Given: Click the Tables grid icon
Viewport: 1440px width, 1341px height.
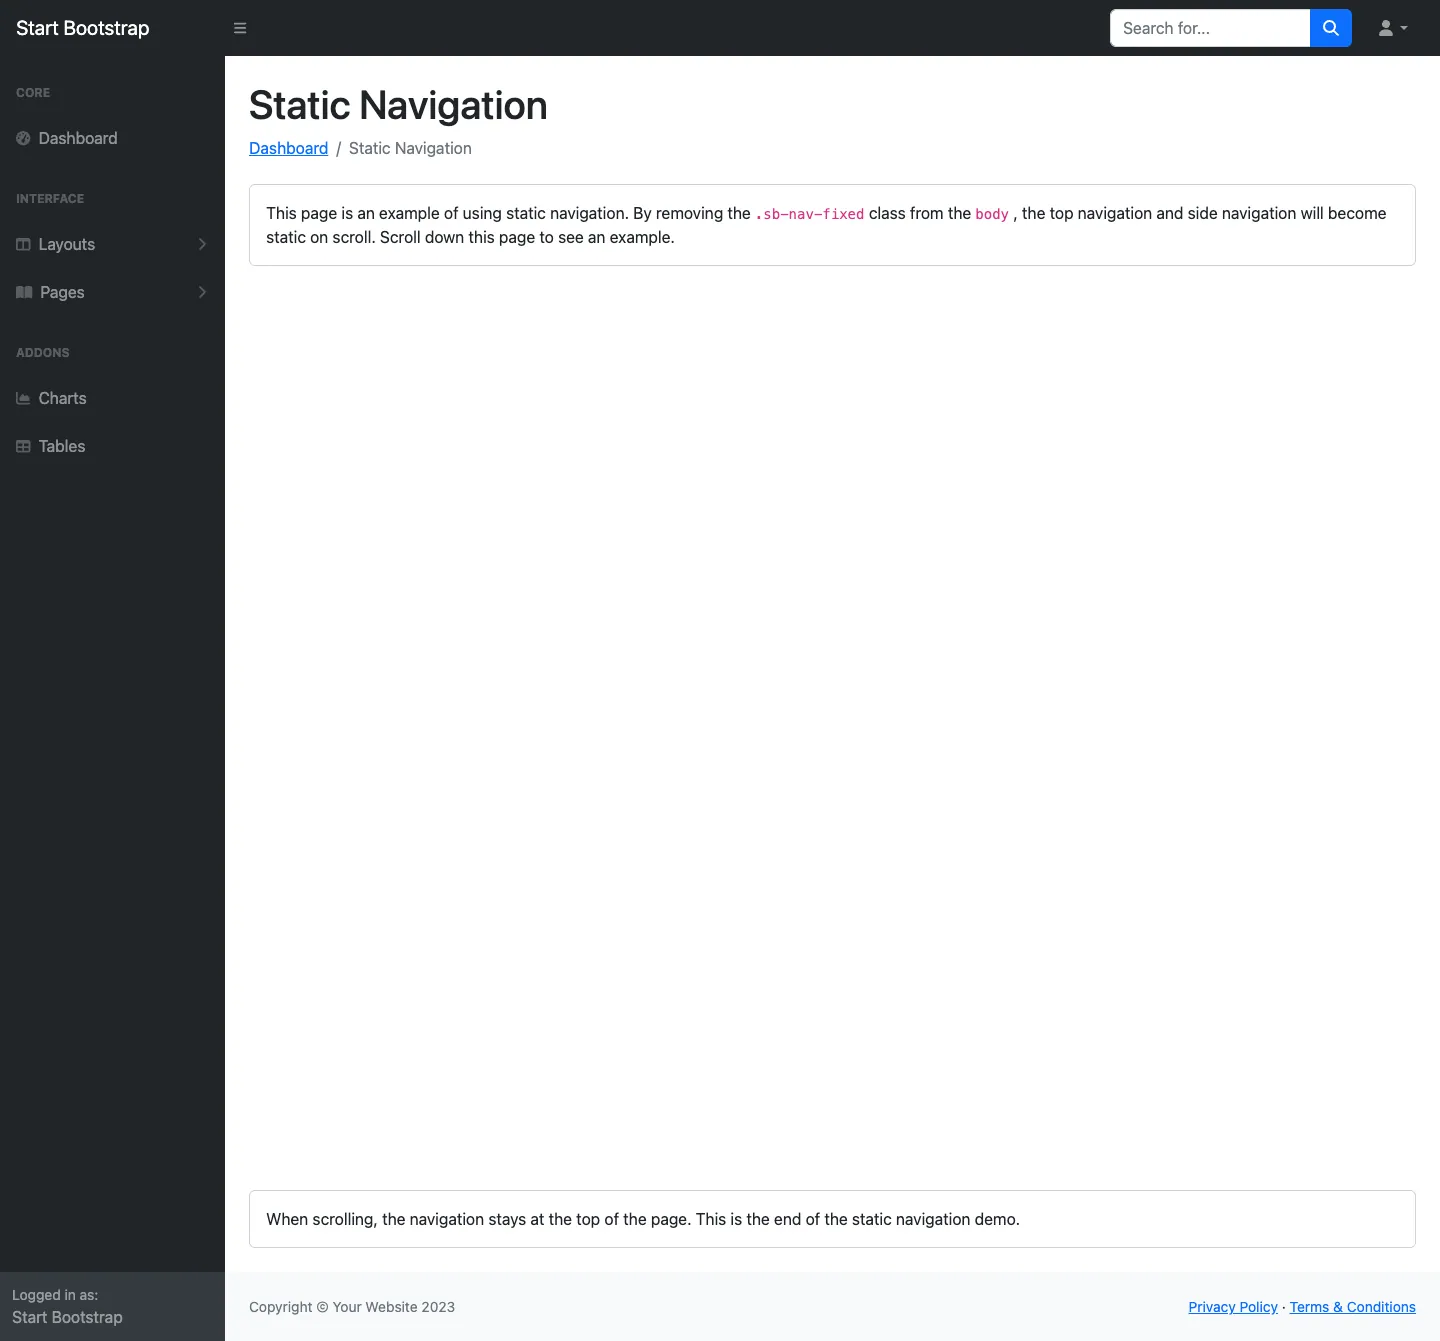Looking at the screenshot, I should tap(23, 447).
